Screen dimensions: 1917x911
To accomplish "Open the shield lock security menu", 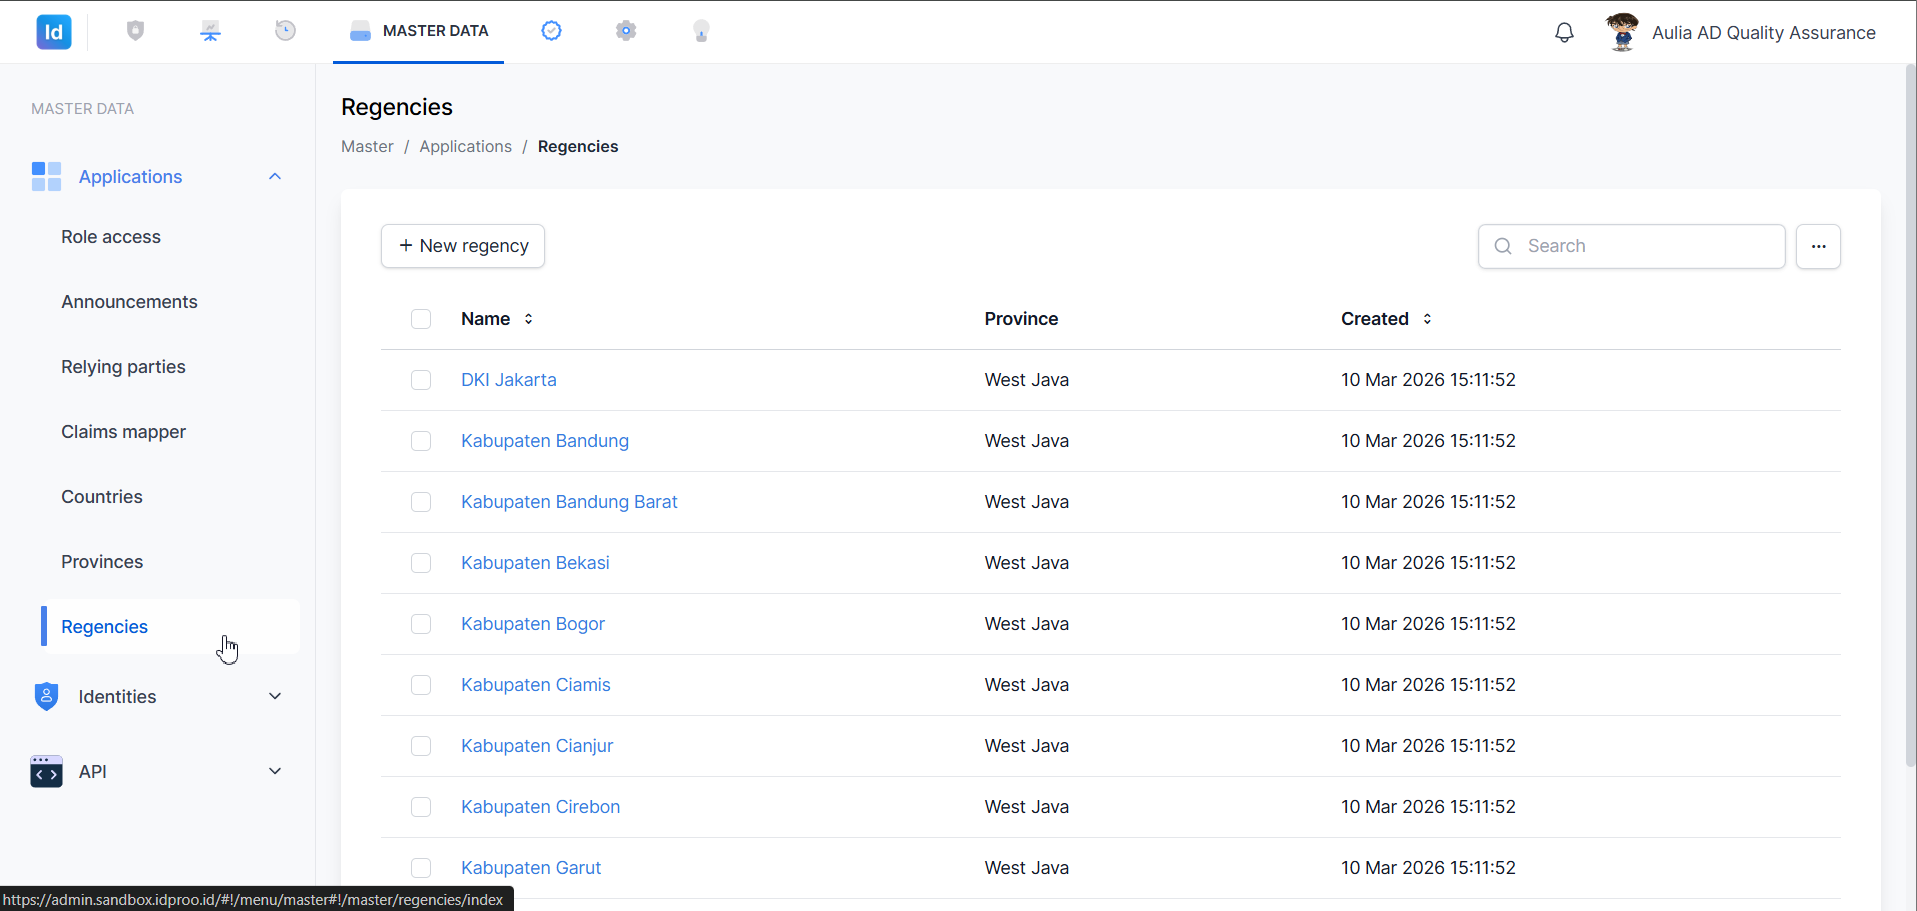I will 136,31.
